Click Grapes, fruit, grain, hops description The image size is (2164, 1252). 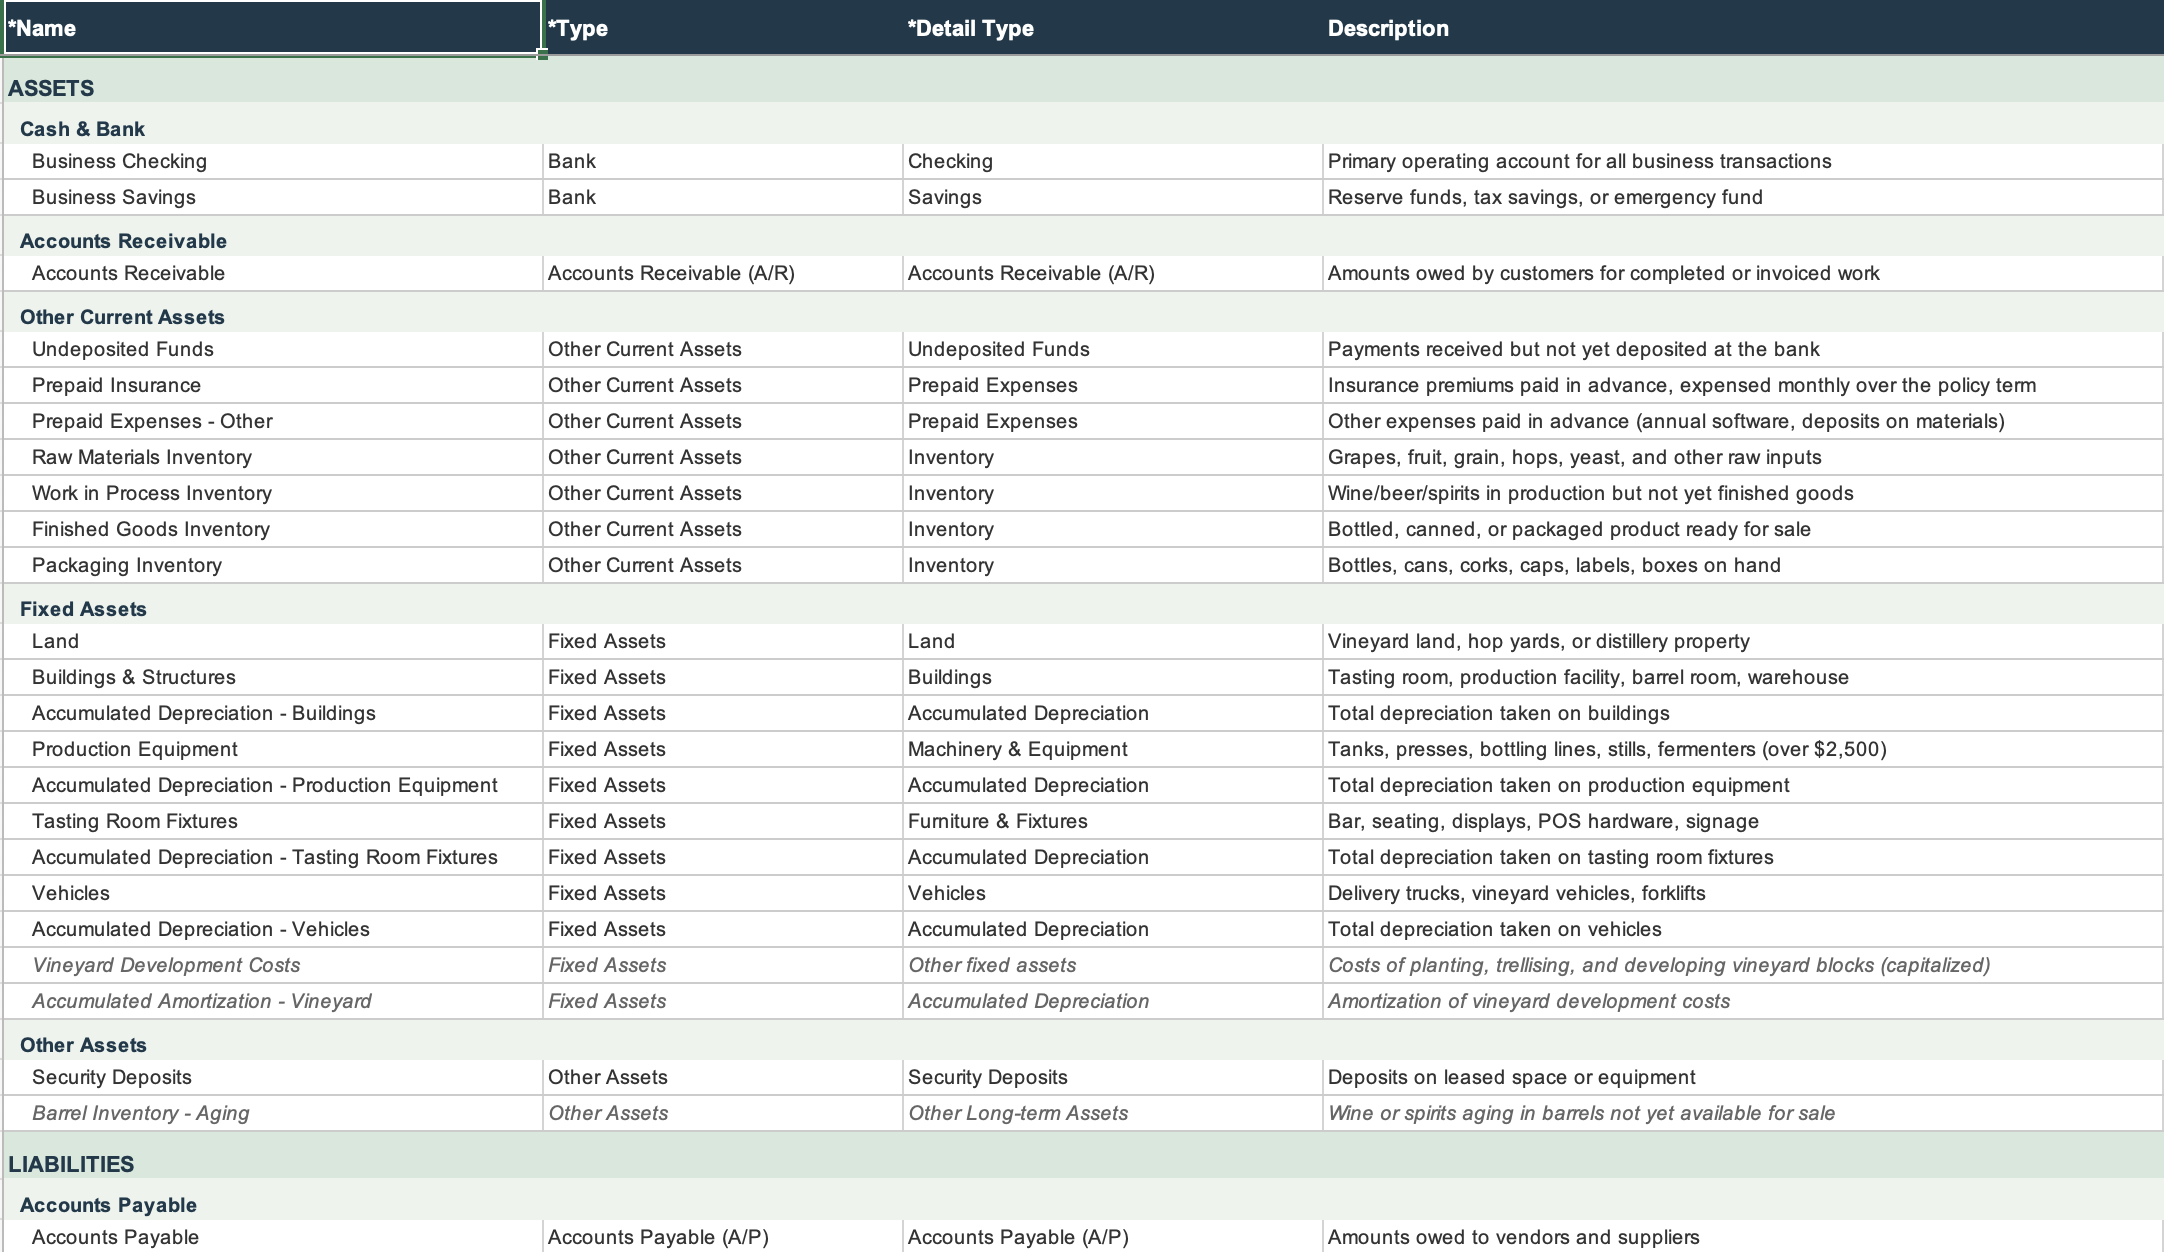1743,457
